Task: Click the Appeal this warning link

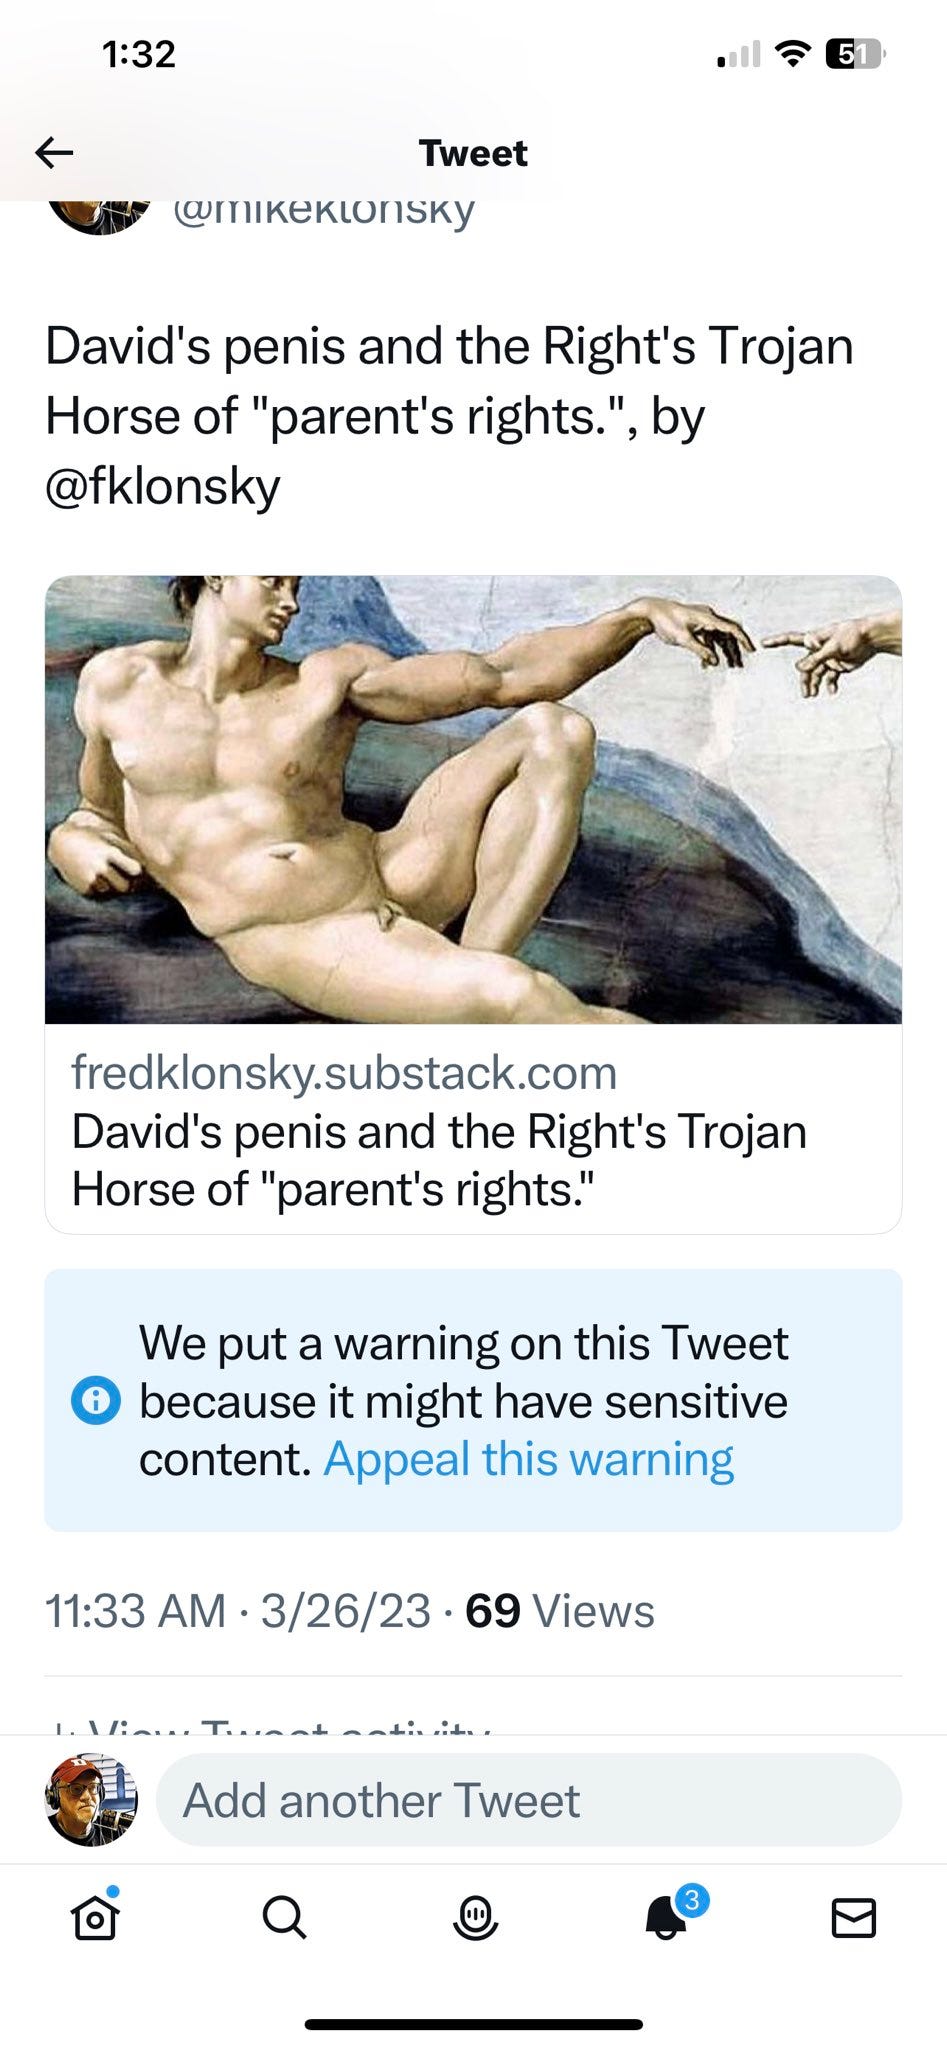Action: (528, 1459)
